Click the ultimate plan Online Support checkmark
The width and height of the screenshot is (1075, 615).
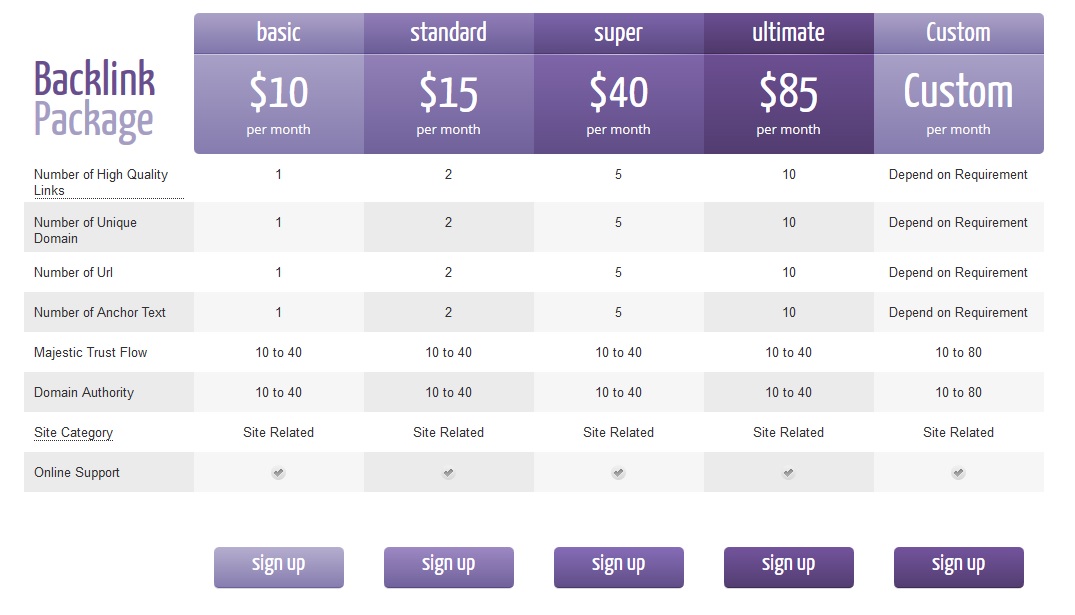(x=788, y=473)
